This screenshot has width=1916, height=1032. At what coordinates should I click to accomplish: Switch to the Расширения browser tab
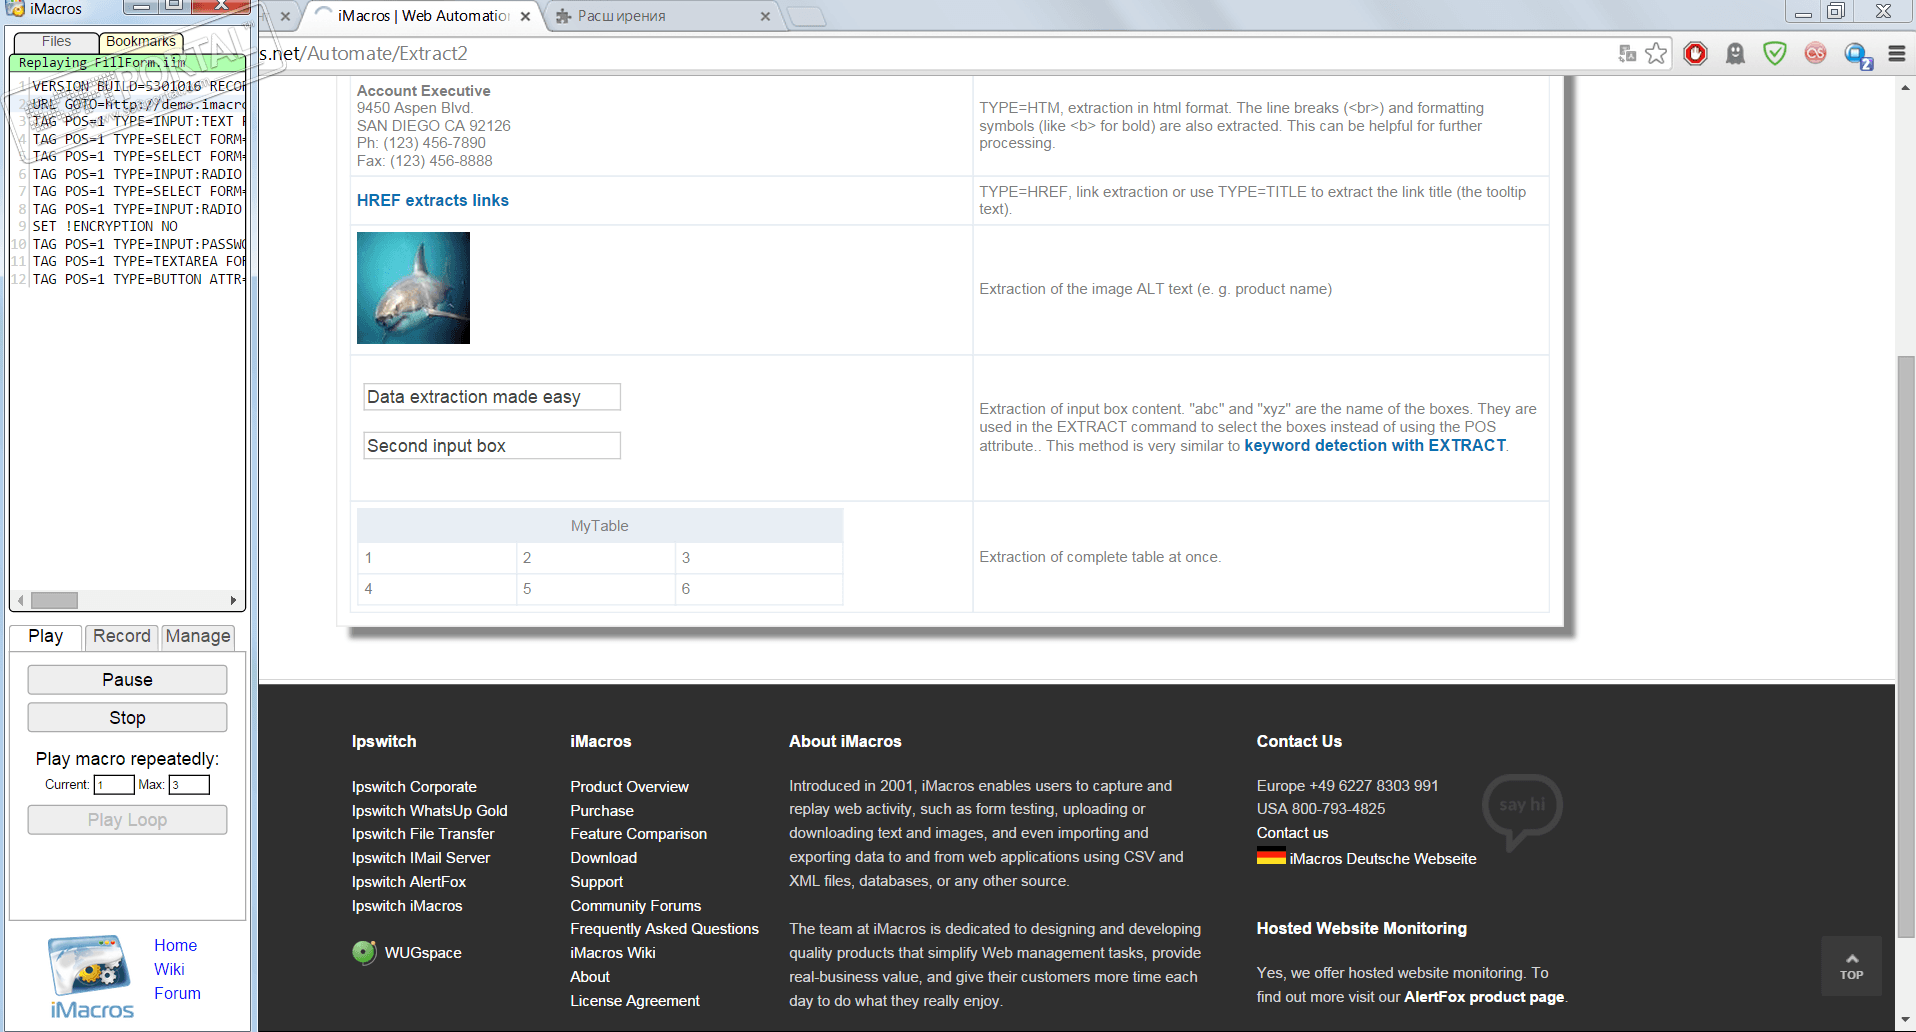tap(661, 16)
